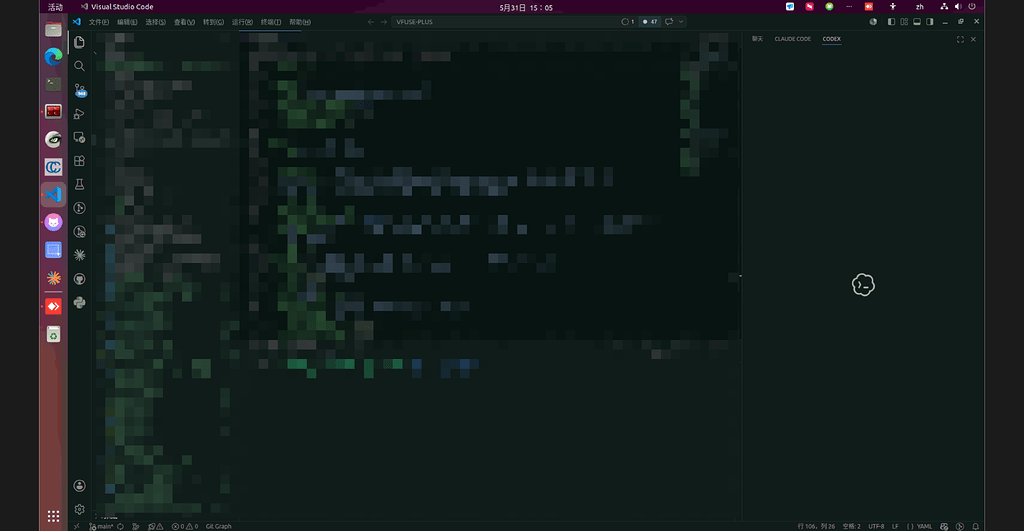The width and height of the screenshot is (1024, 531).
Task: Click the counter showing 47
Action: 650,22
